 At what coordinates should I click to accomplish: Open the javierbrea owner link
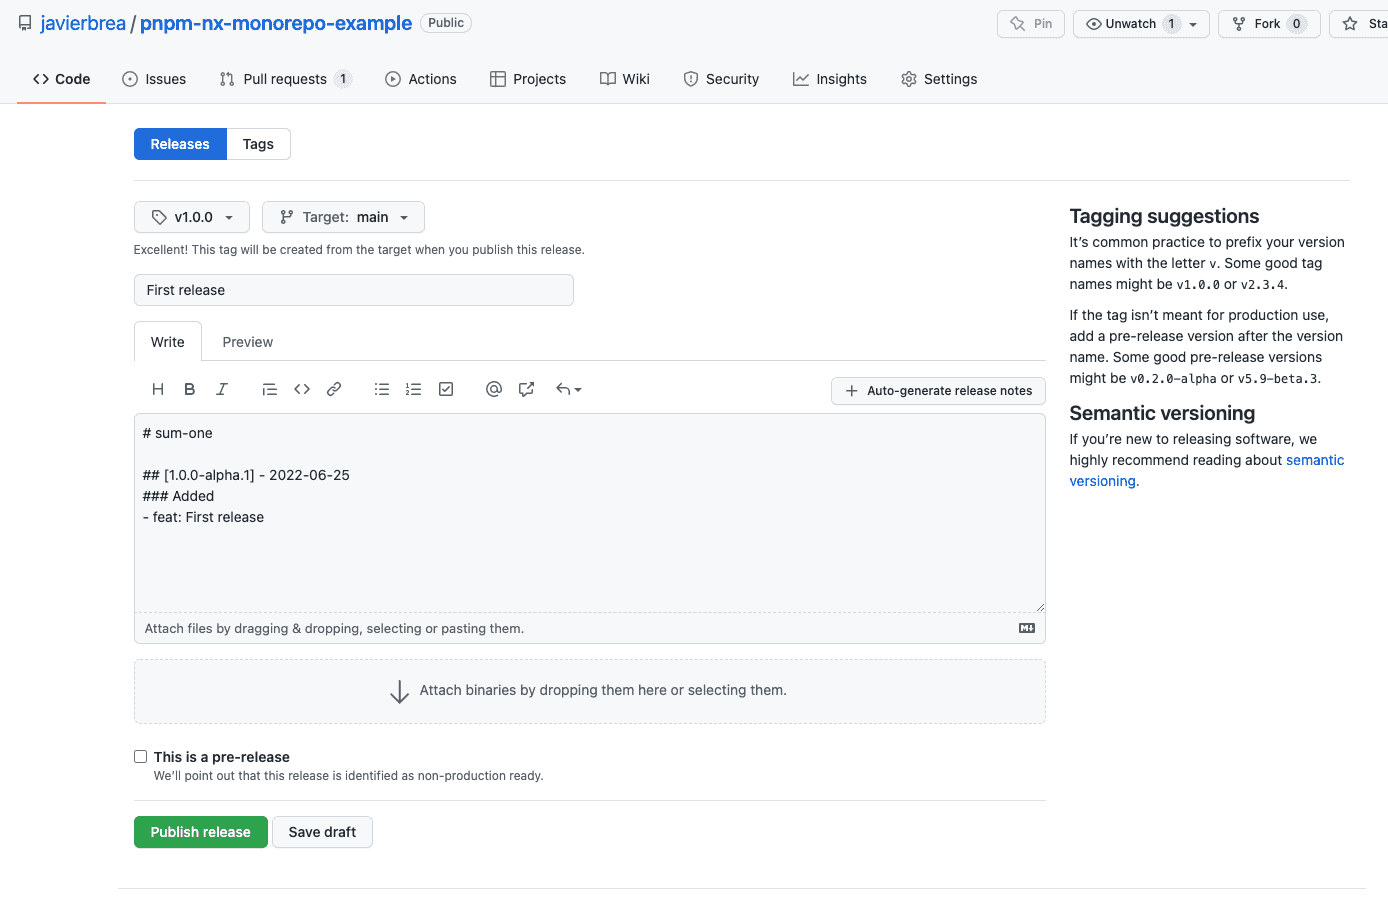(x=83, y=23)
